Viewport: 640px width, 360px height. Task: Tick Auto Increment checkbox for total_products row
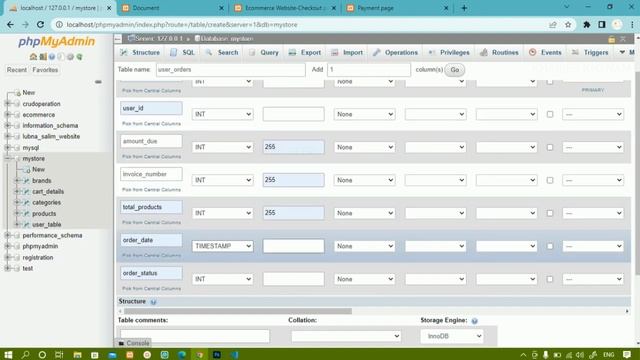pyautogui.click(x=550, y=213)
